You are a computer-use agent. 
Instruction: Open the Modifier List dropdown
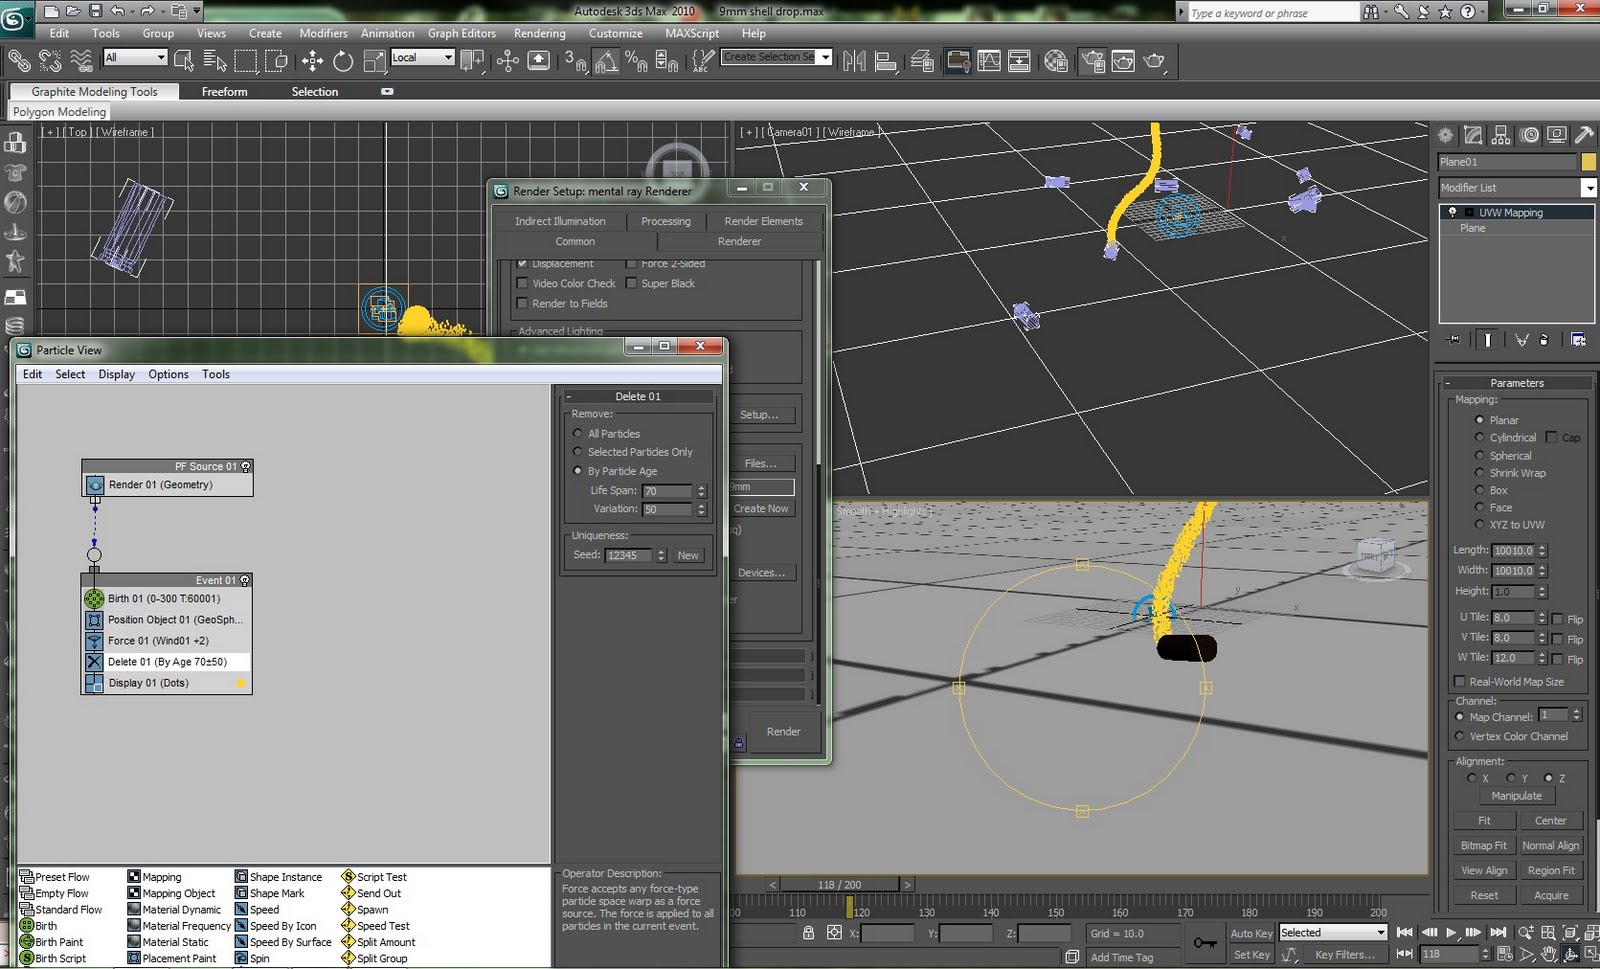click(x=1588, y=188)
